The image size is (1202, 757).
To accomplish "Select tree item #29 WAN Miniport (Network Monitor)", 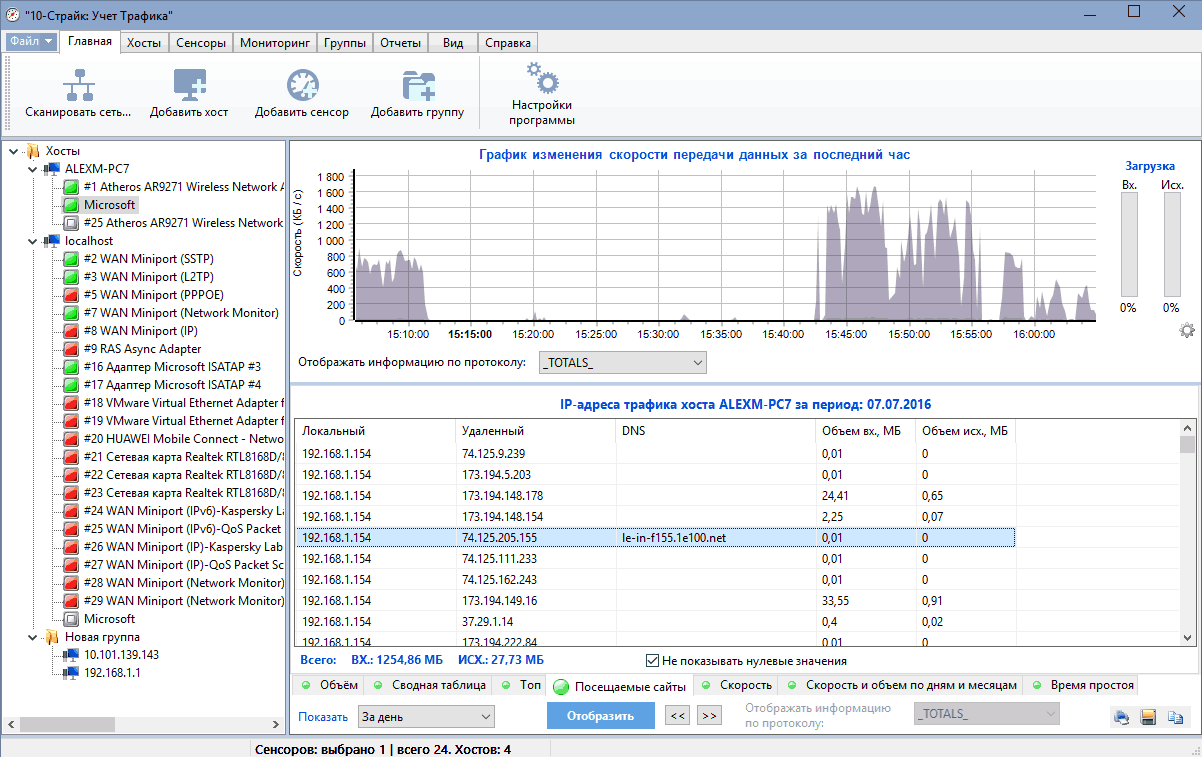I will point(183,601).
